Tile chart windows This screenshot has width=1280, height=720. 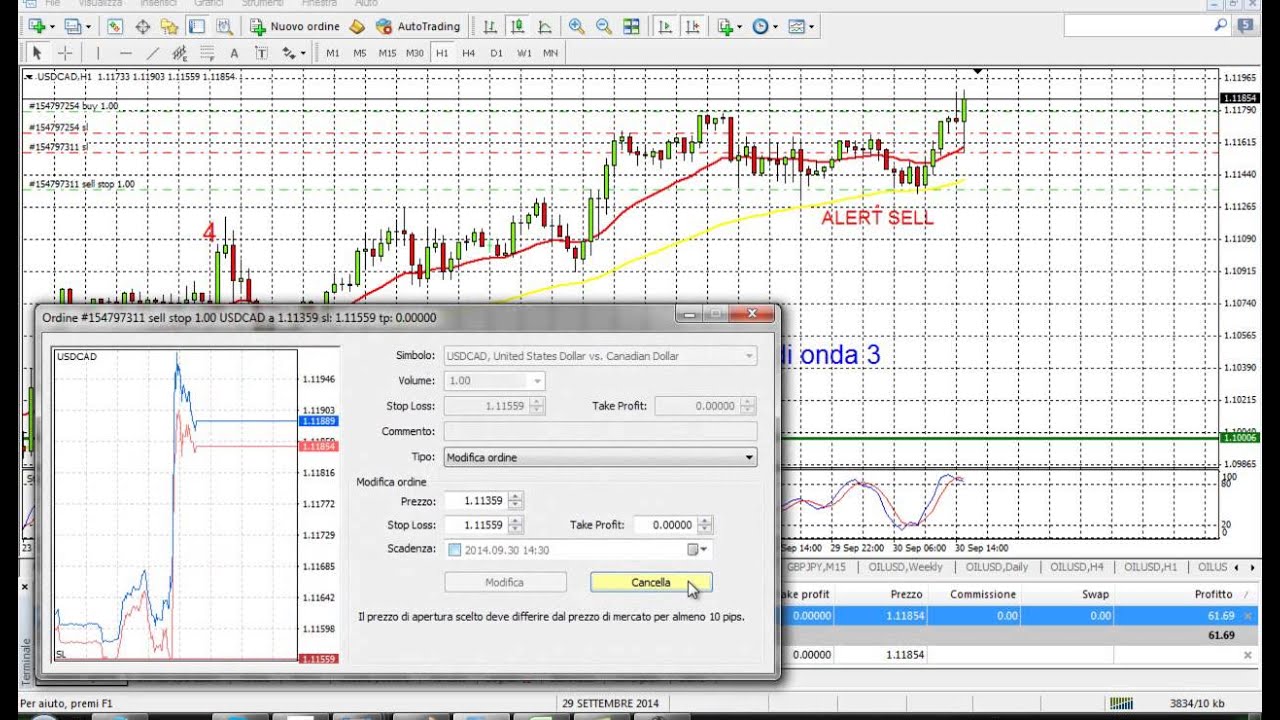[x=631, y=26]
